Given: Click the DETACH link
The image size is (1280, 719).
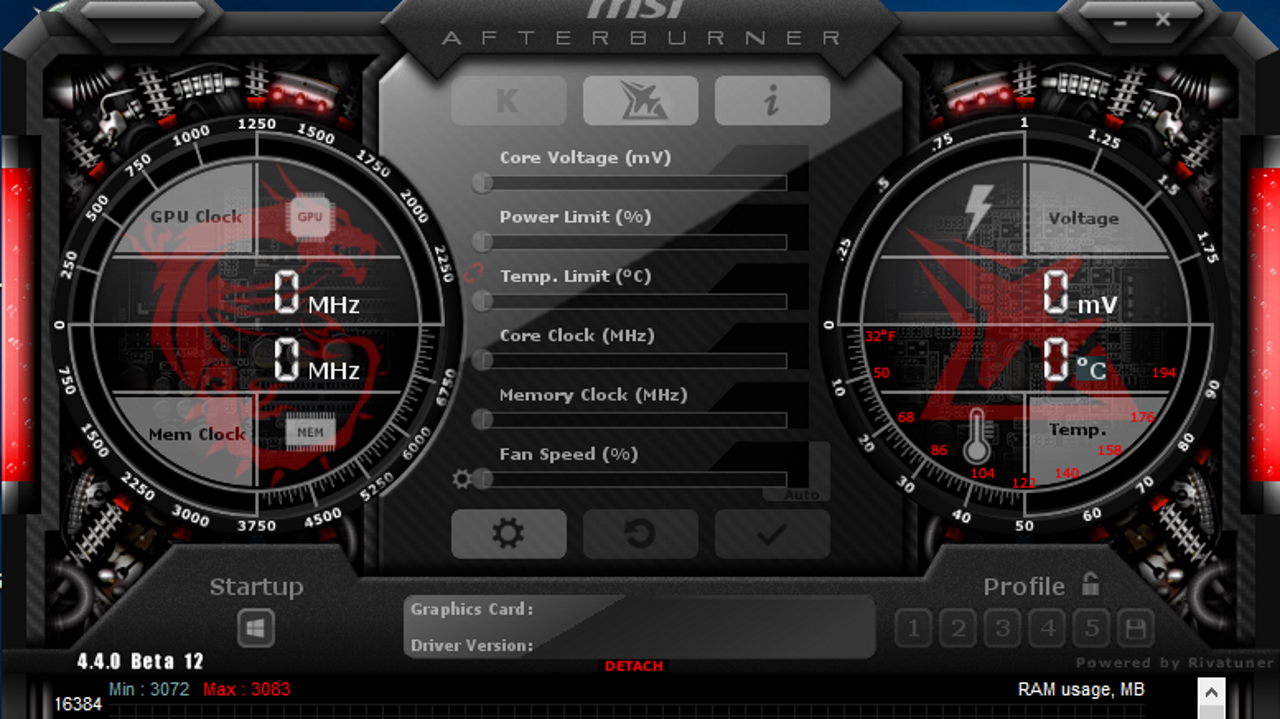Looking at the screenshot, I should click(x=634, y=666).
